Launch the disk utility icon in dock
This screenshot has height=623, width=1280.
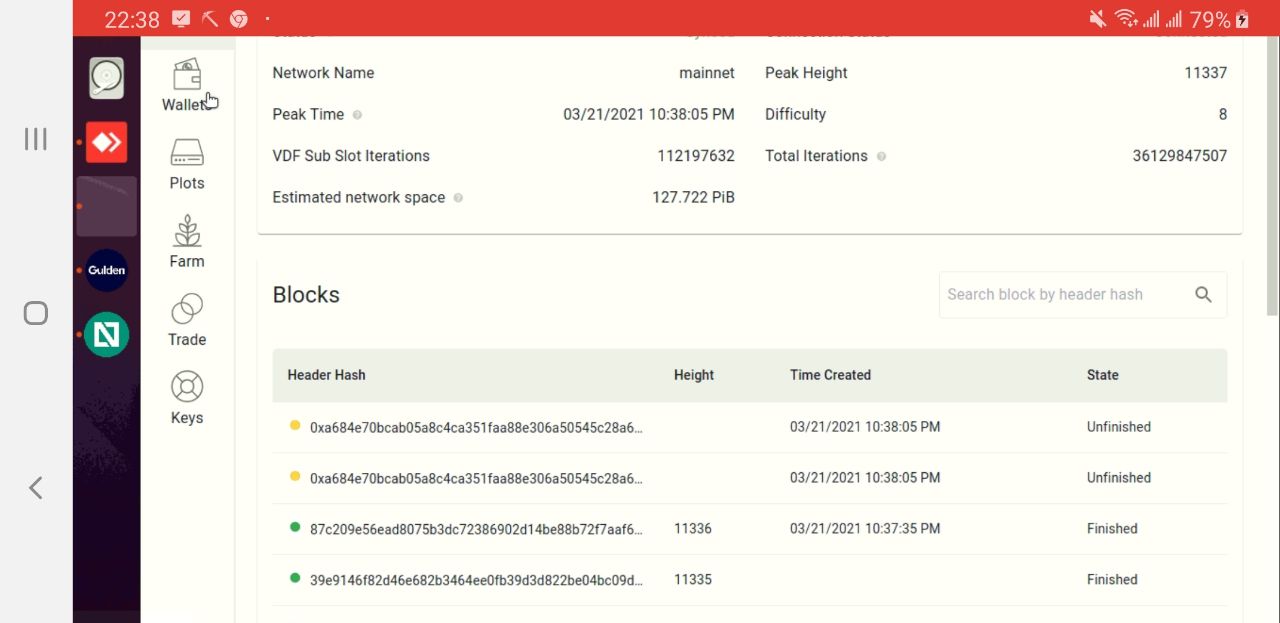[x=106, y=78]
